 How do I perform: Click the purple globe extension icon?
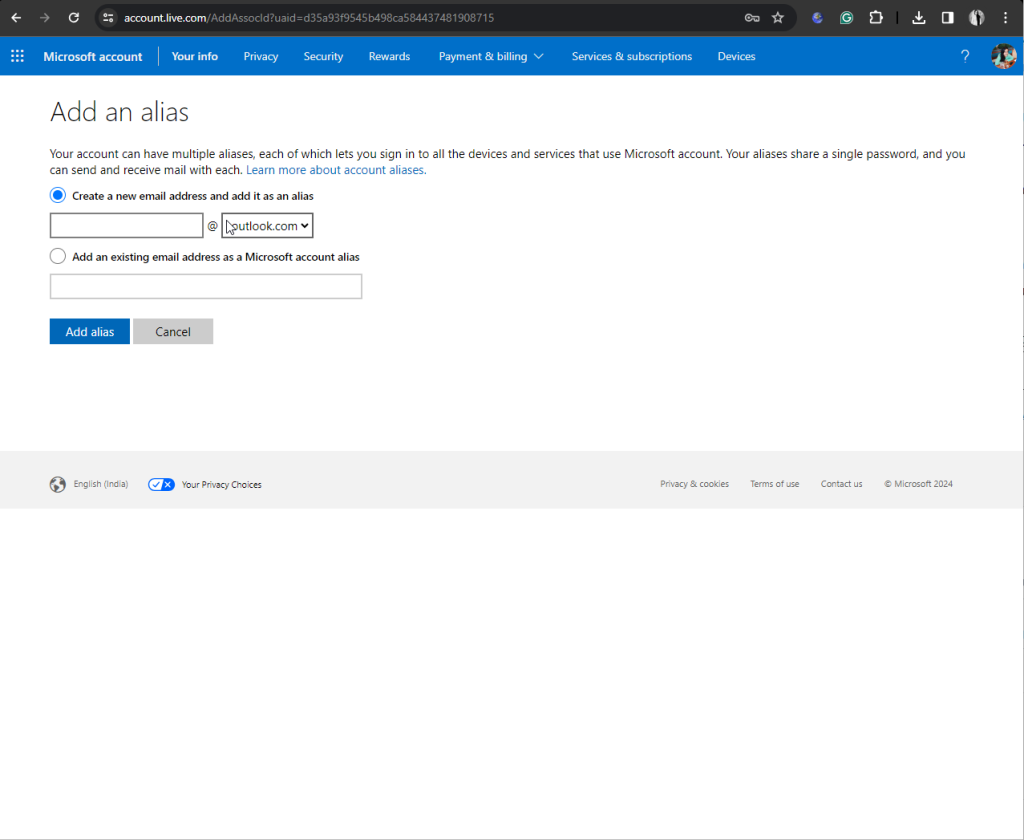coord(817,18)
